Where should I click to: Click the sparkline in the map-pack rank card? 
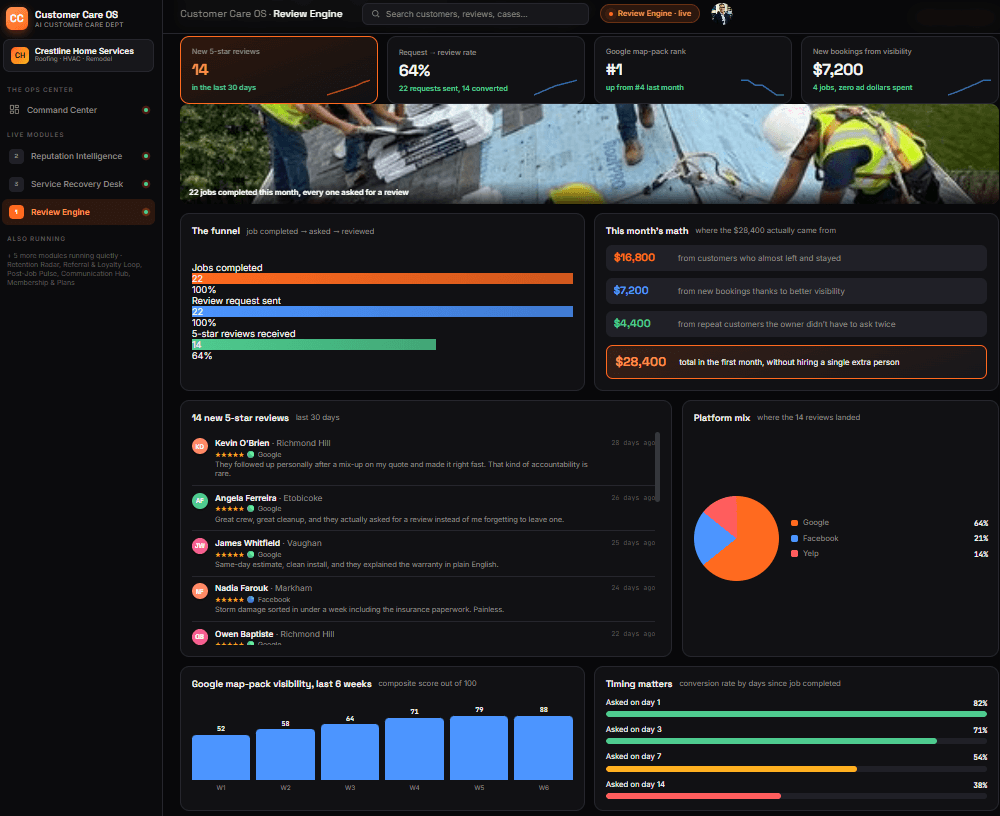coord(762,87)
